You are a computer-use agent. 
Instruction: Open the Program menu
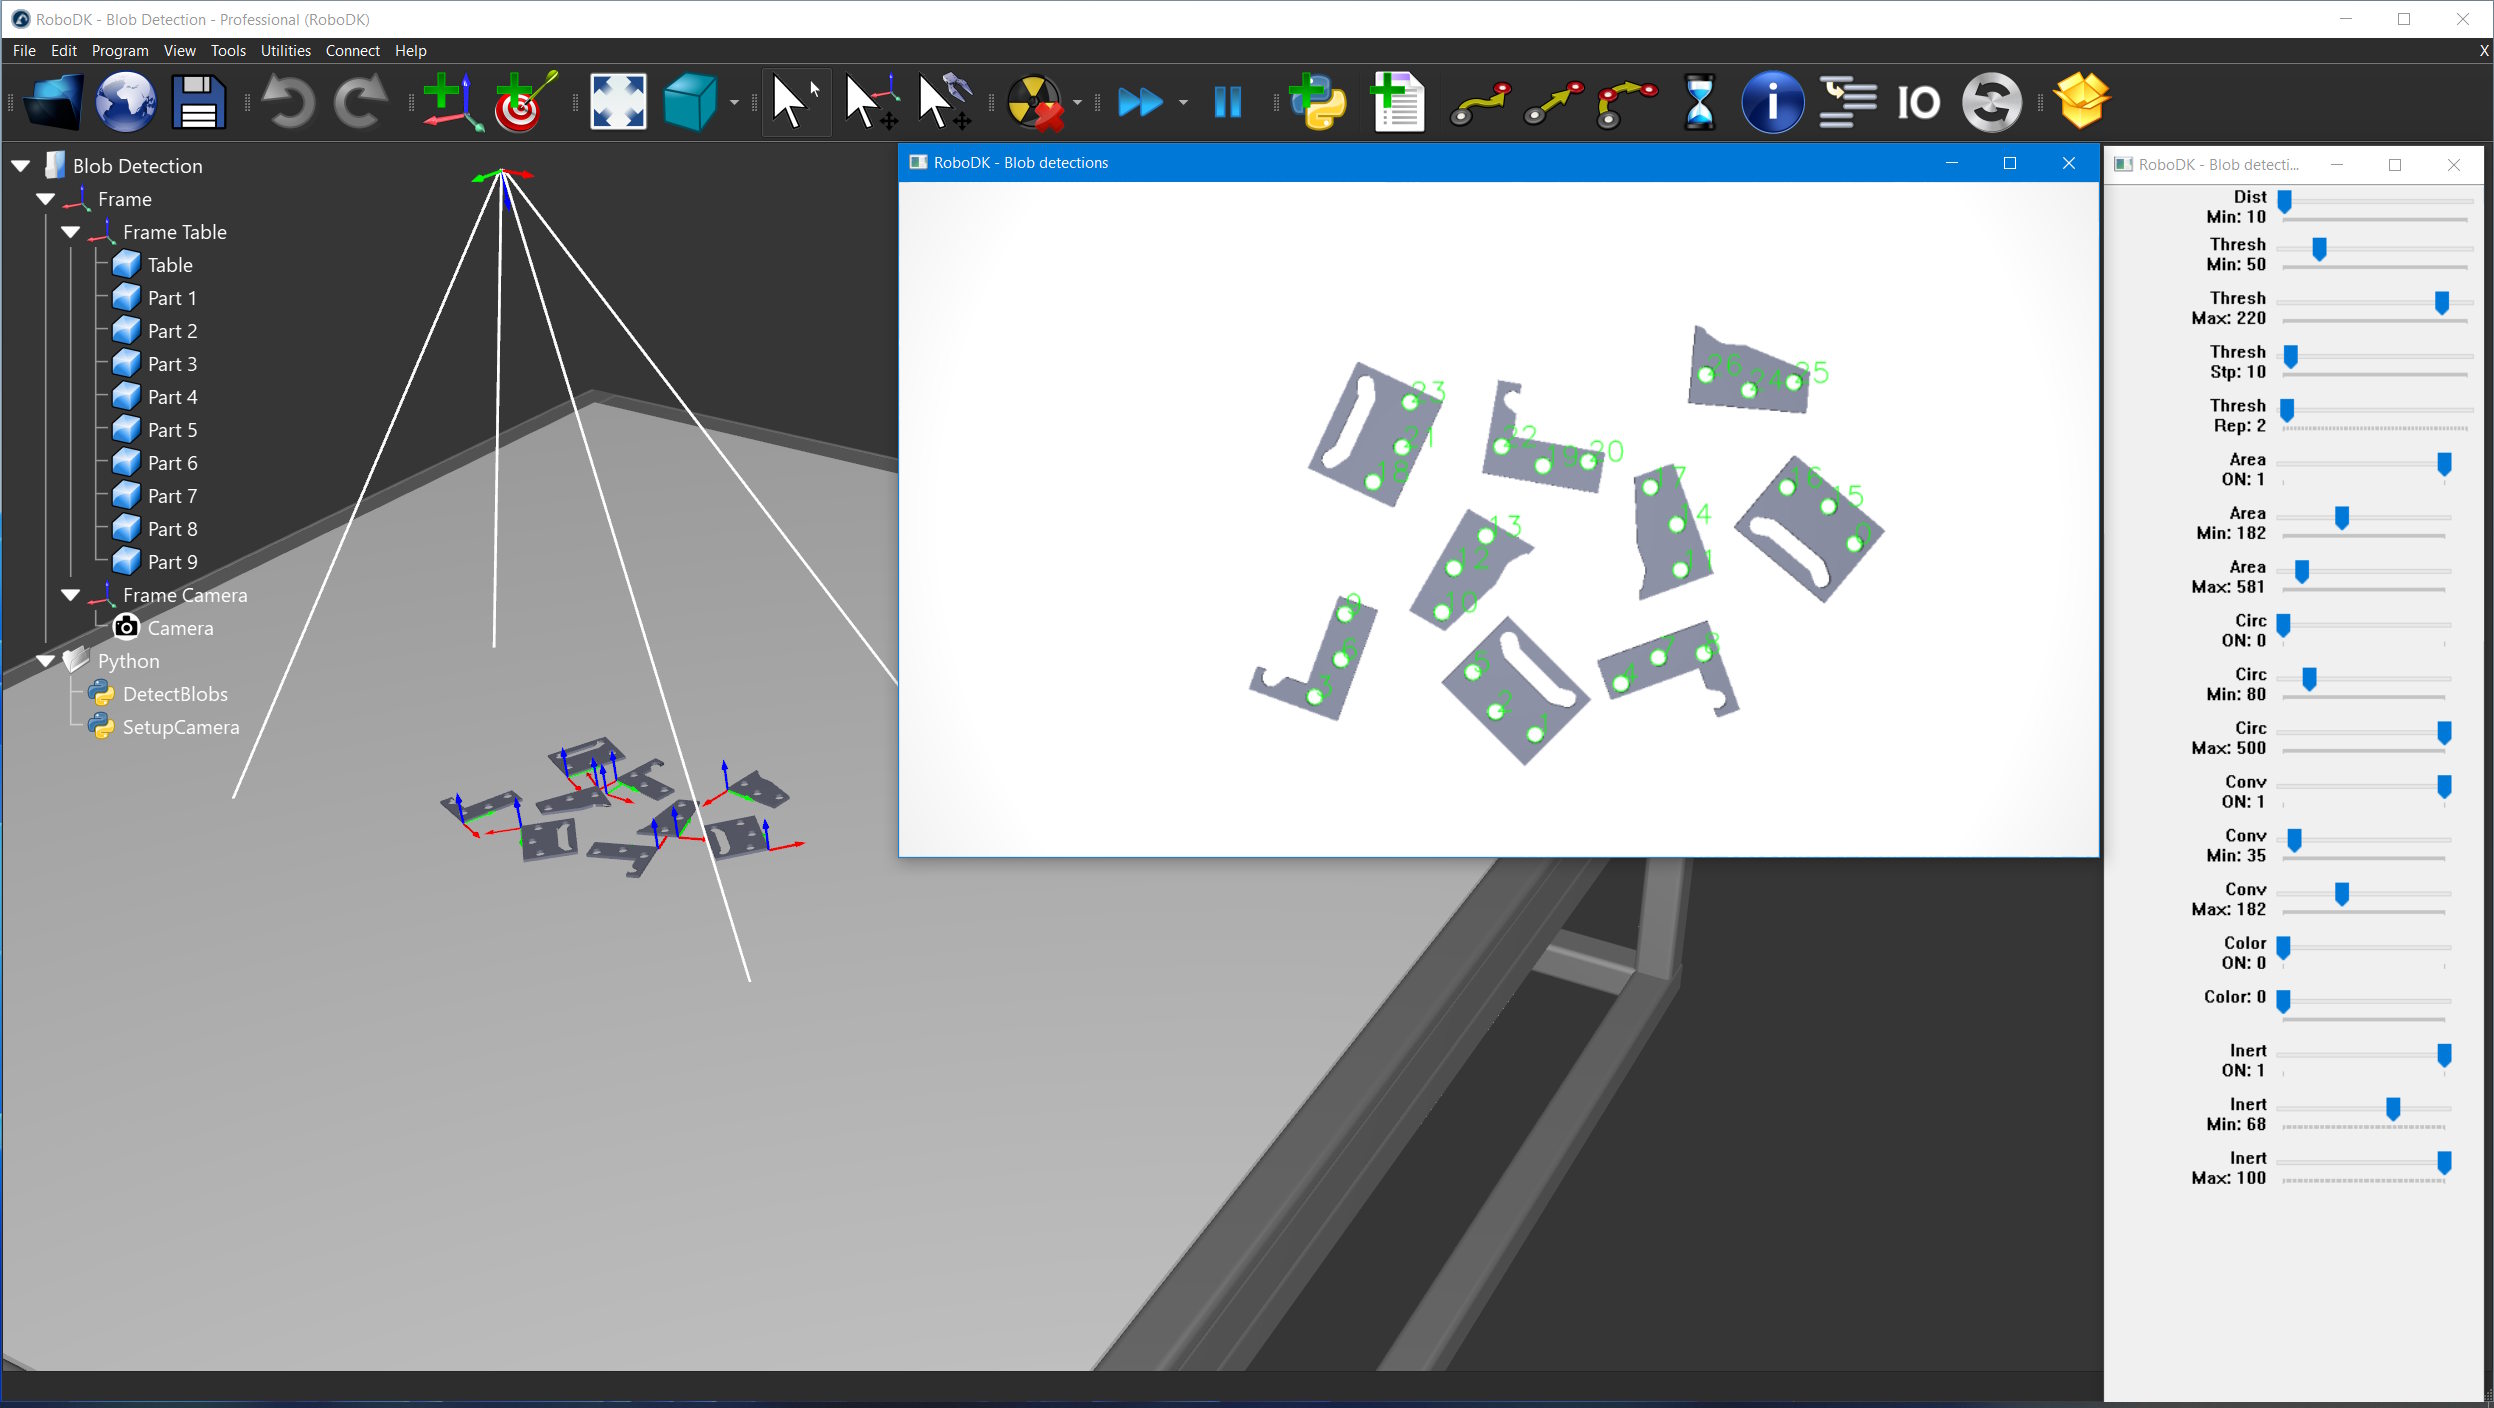(119, 51)
